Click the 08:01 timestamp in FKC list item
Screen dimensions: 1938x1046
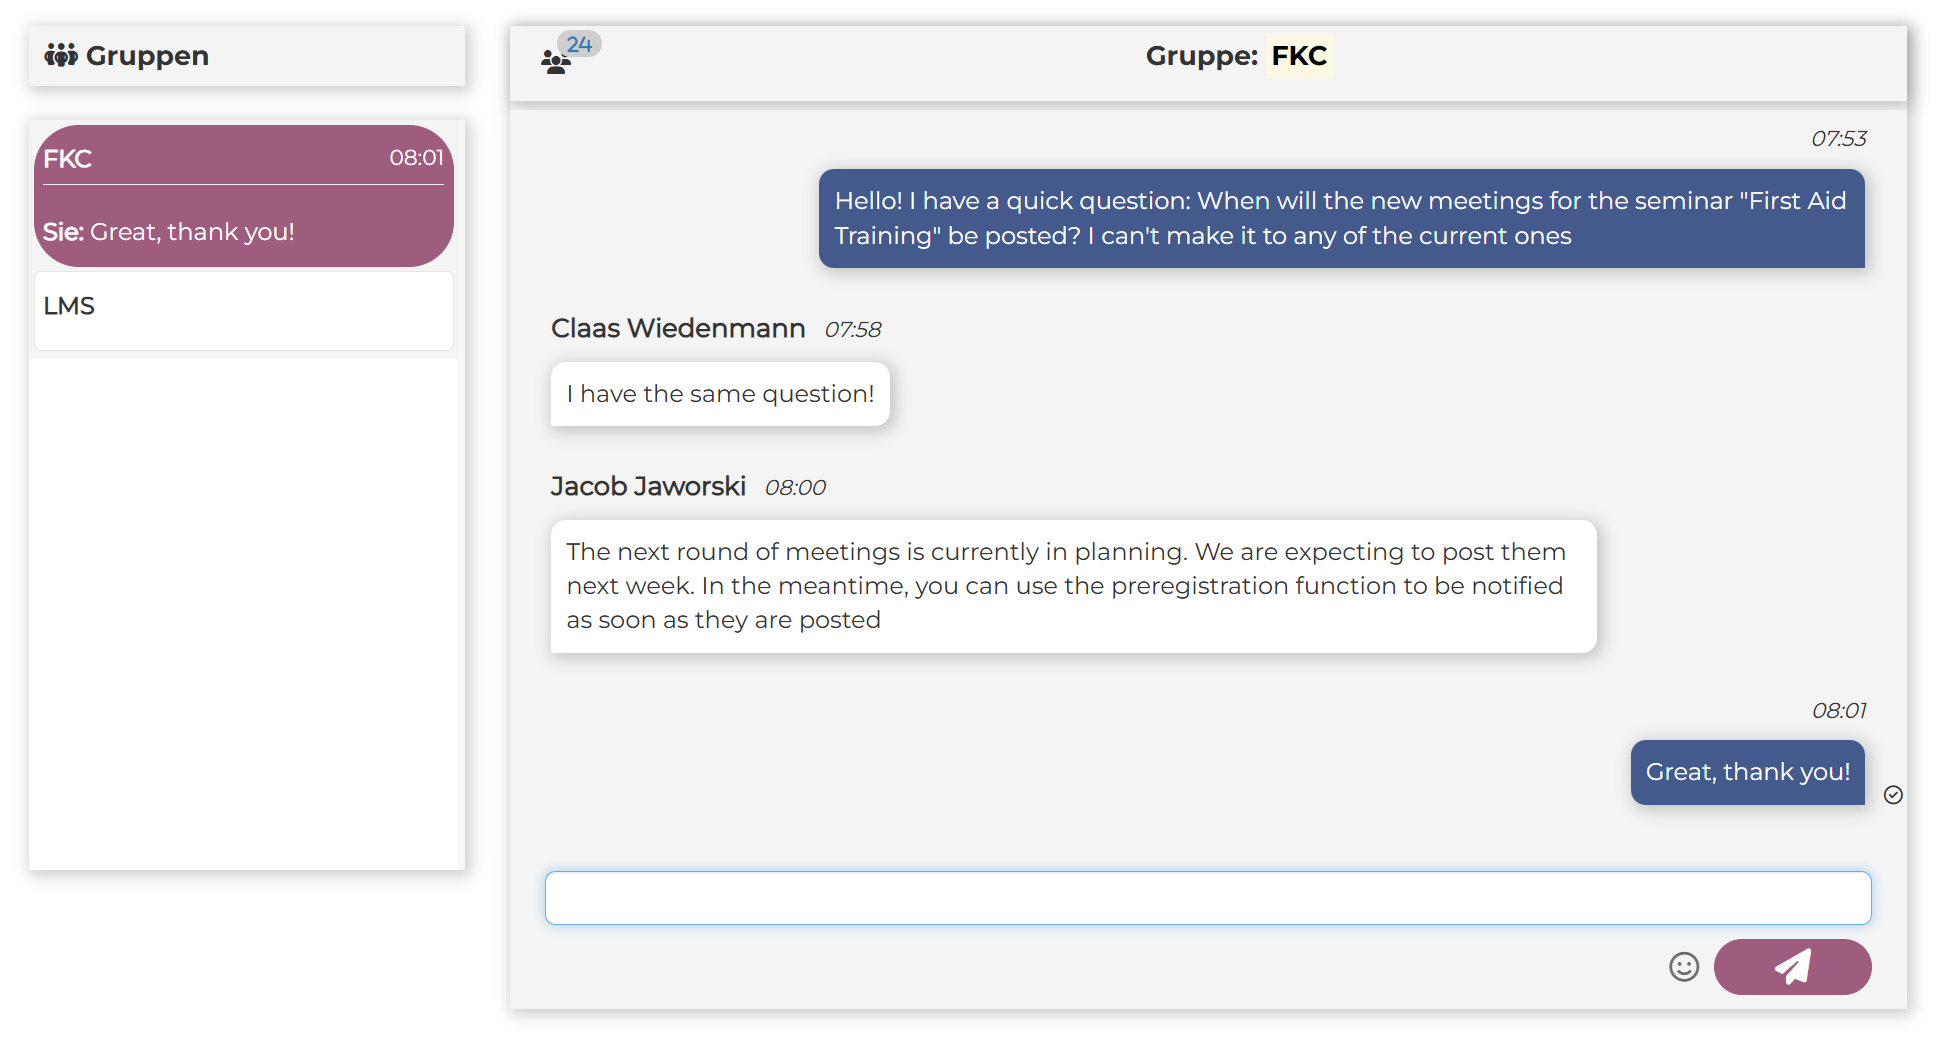[416, 158]
